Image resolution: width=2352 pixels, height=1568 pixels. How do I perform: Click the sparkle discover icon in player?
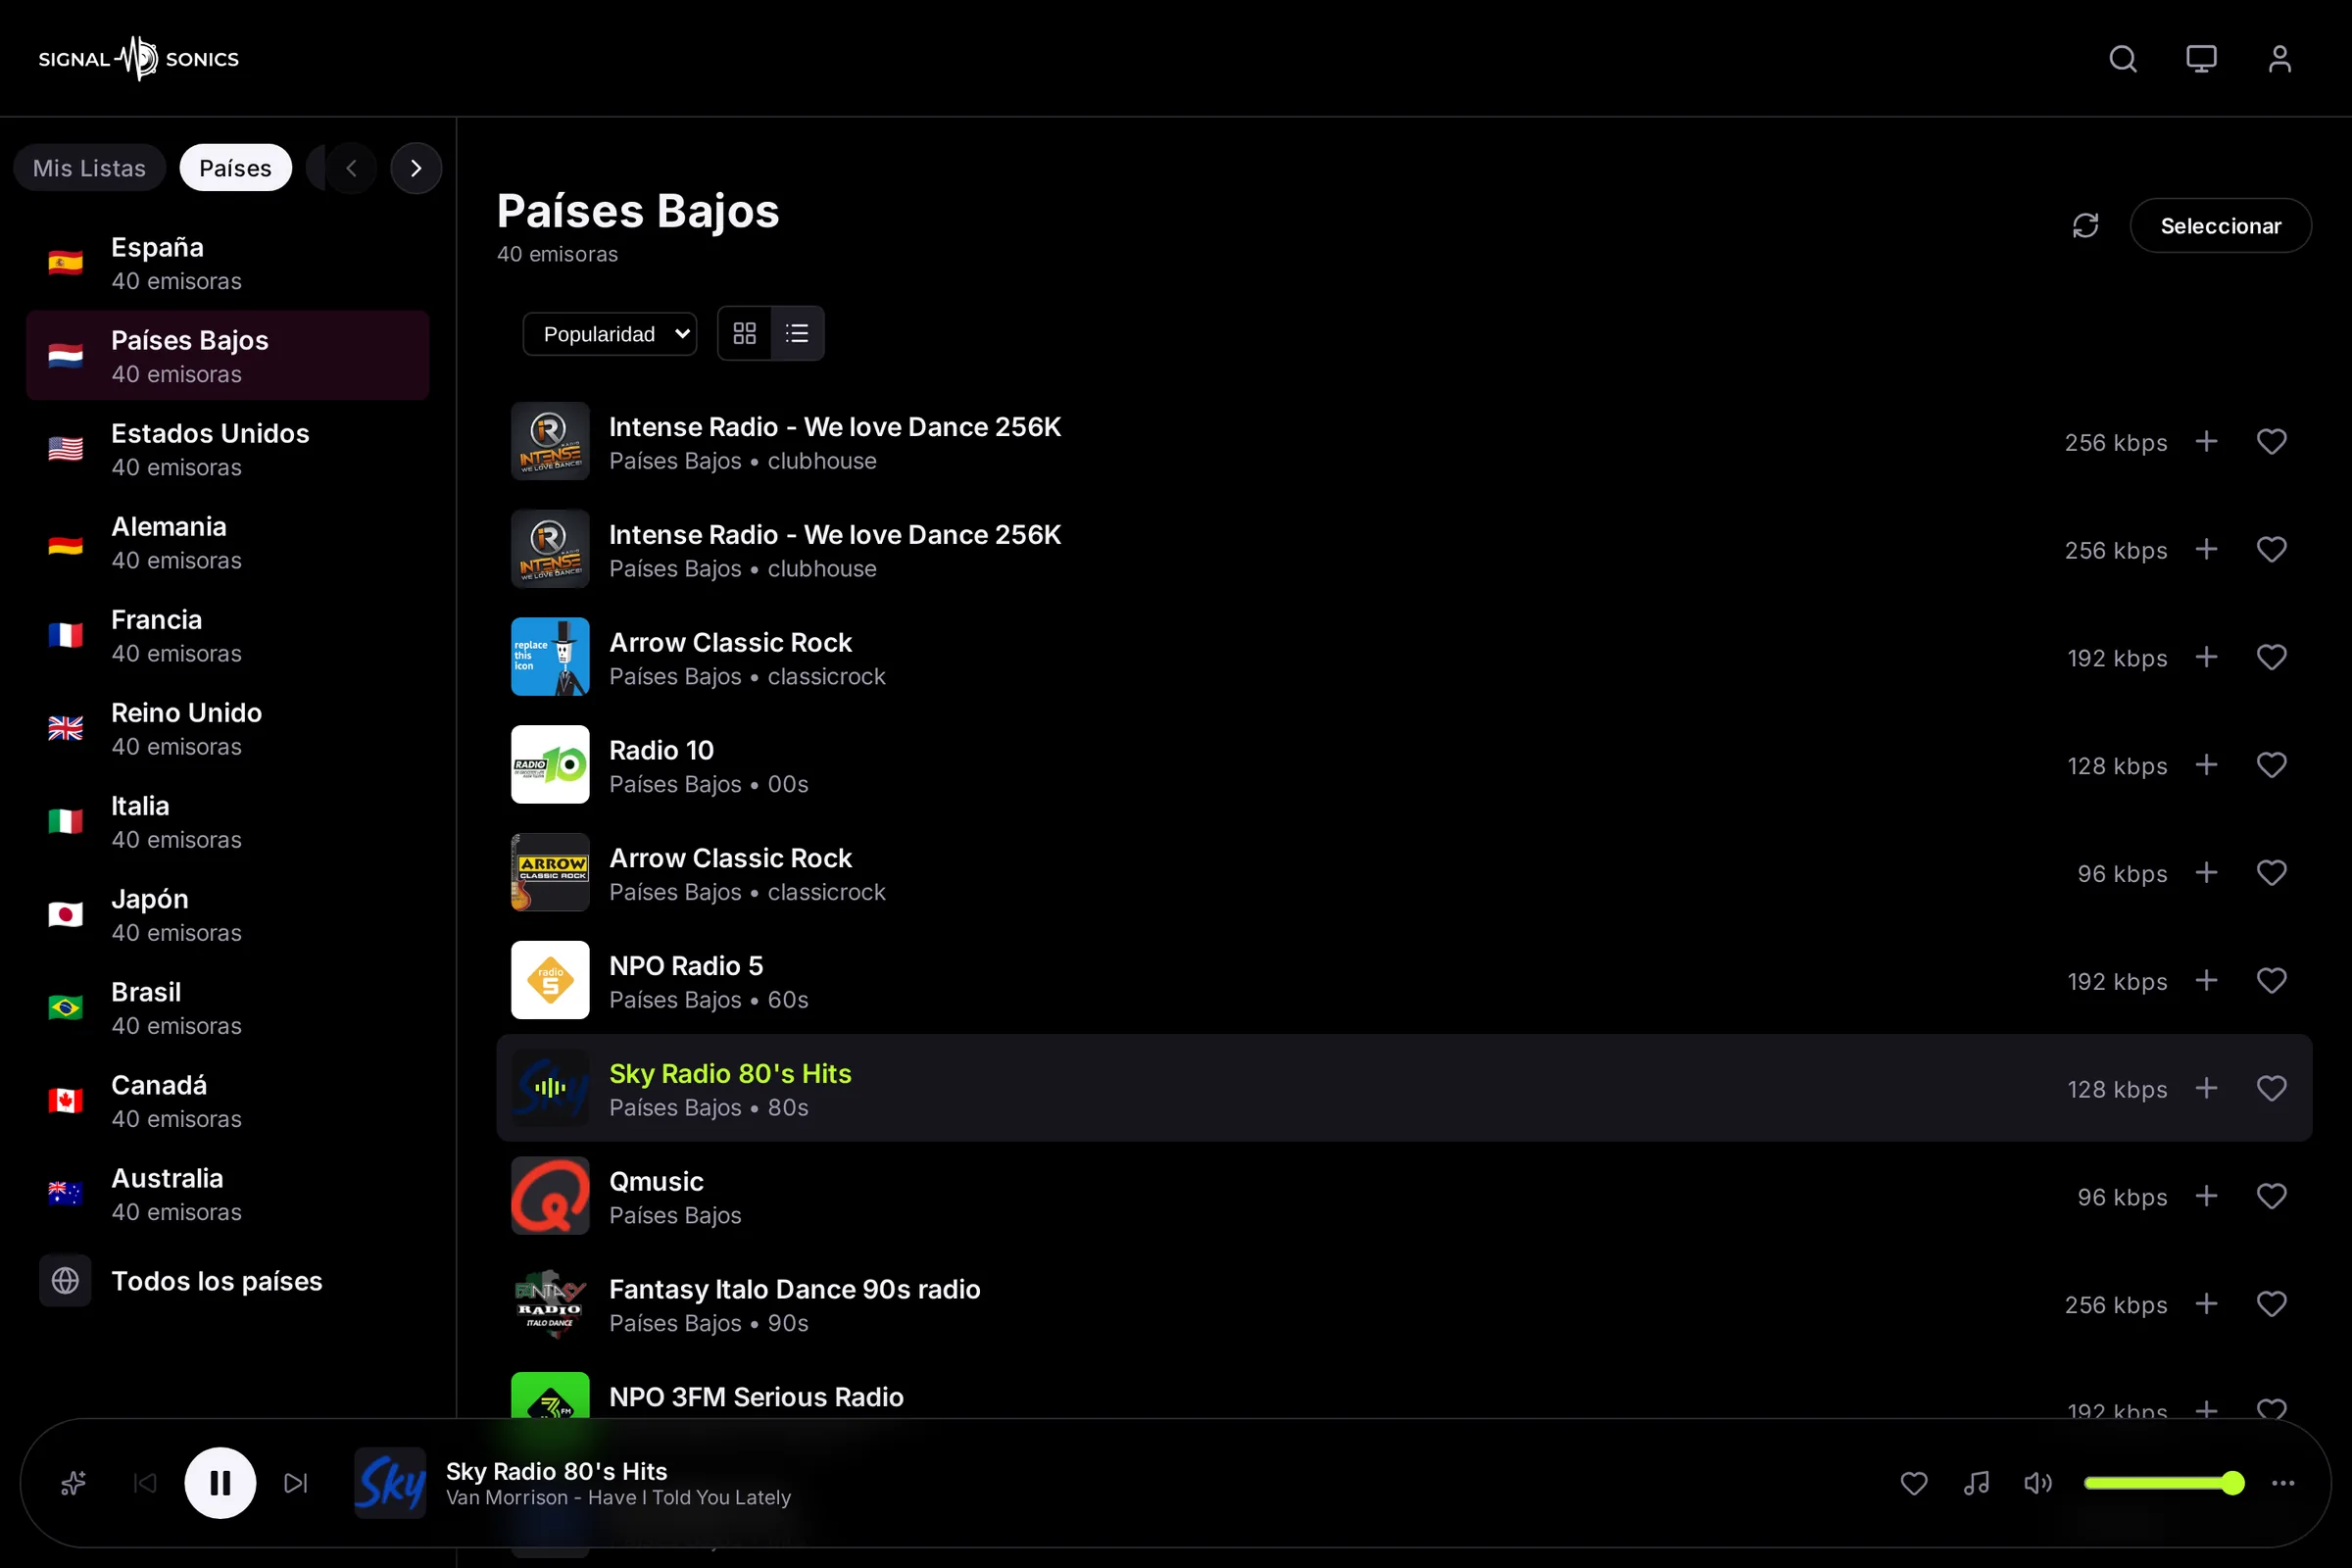tap(73, 1483)
